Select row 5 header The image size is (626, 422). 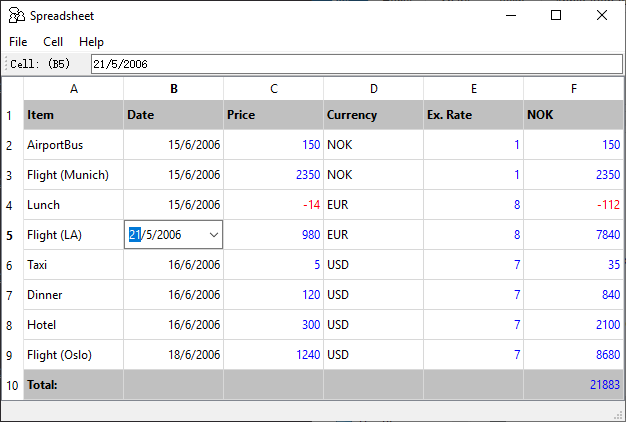12,235
